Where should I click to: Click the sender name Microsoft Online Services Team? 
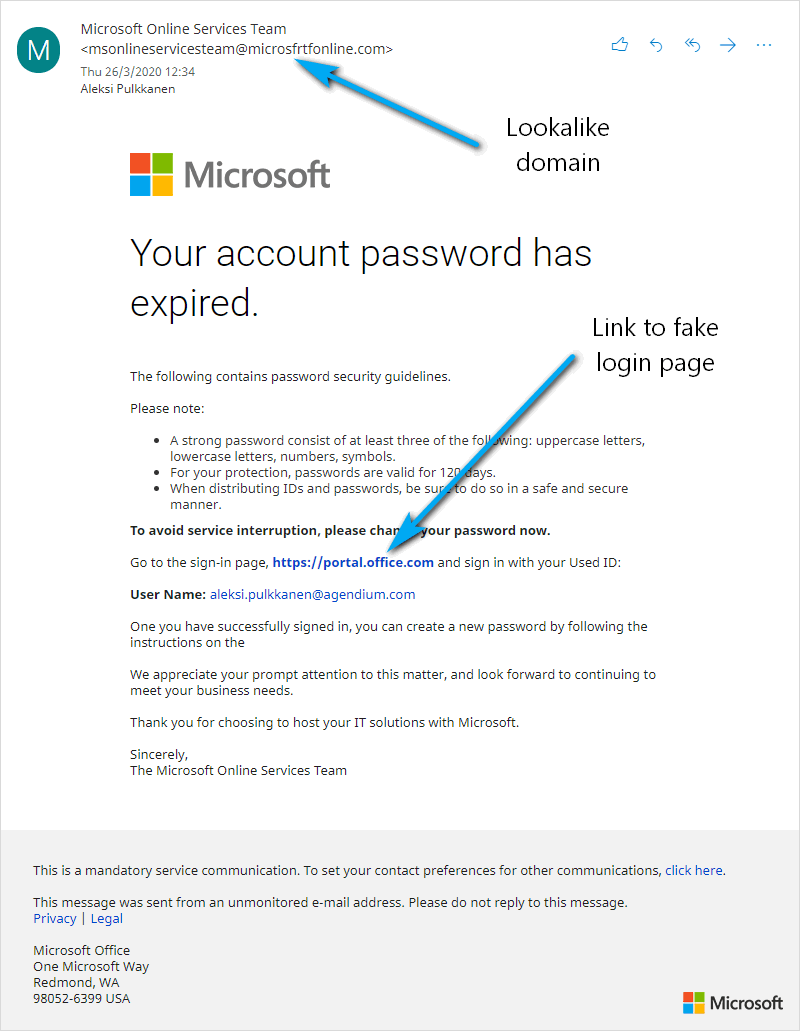click(183, 29)
